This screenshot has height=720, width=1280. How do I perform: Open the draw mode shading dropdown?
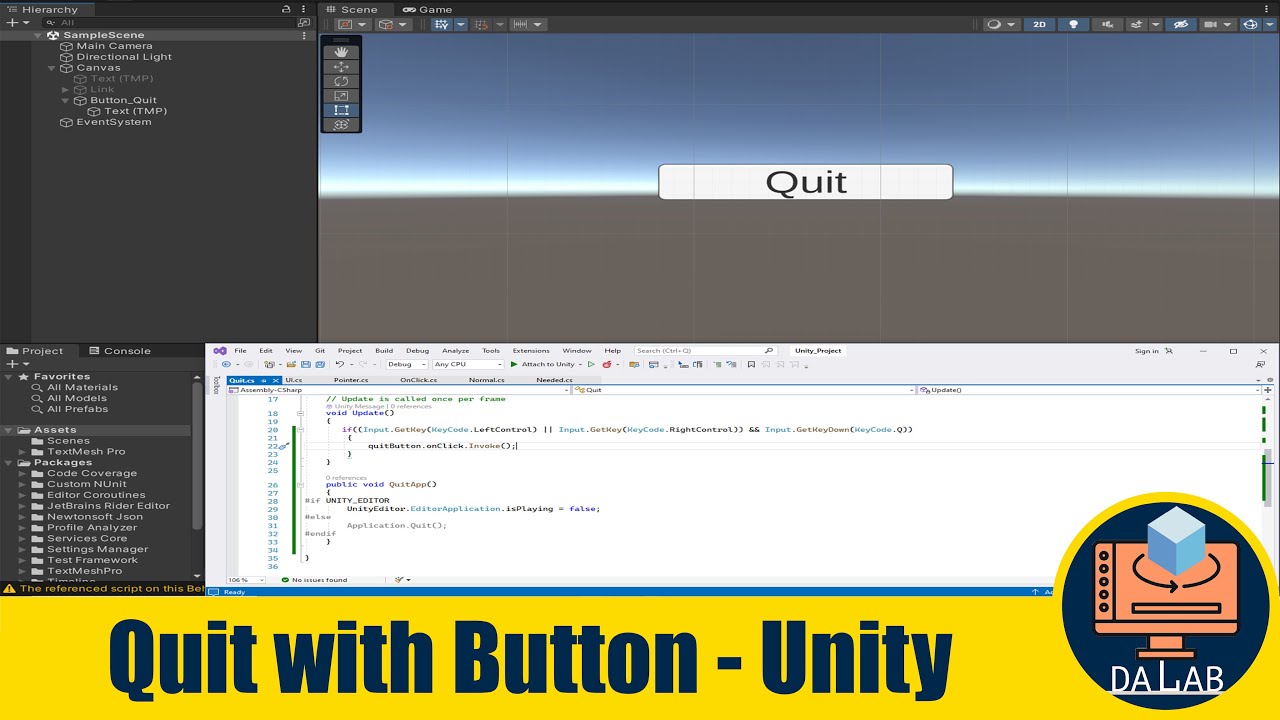click(x=1000, y=24)
